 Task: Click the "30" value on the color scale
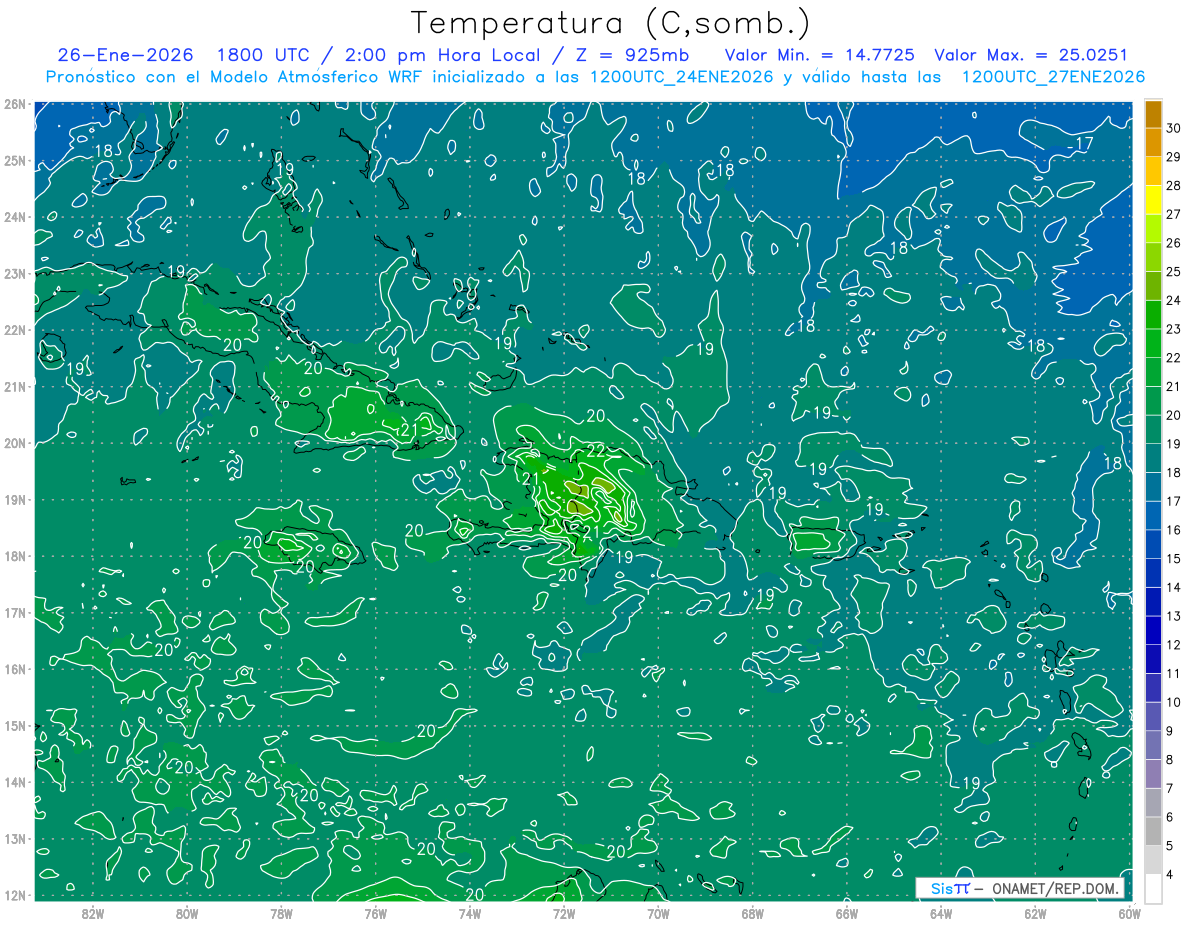pyautogui.click(x=1174, y=128)
